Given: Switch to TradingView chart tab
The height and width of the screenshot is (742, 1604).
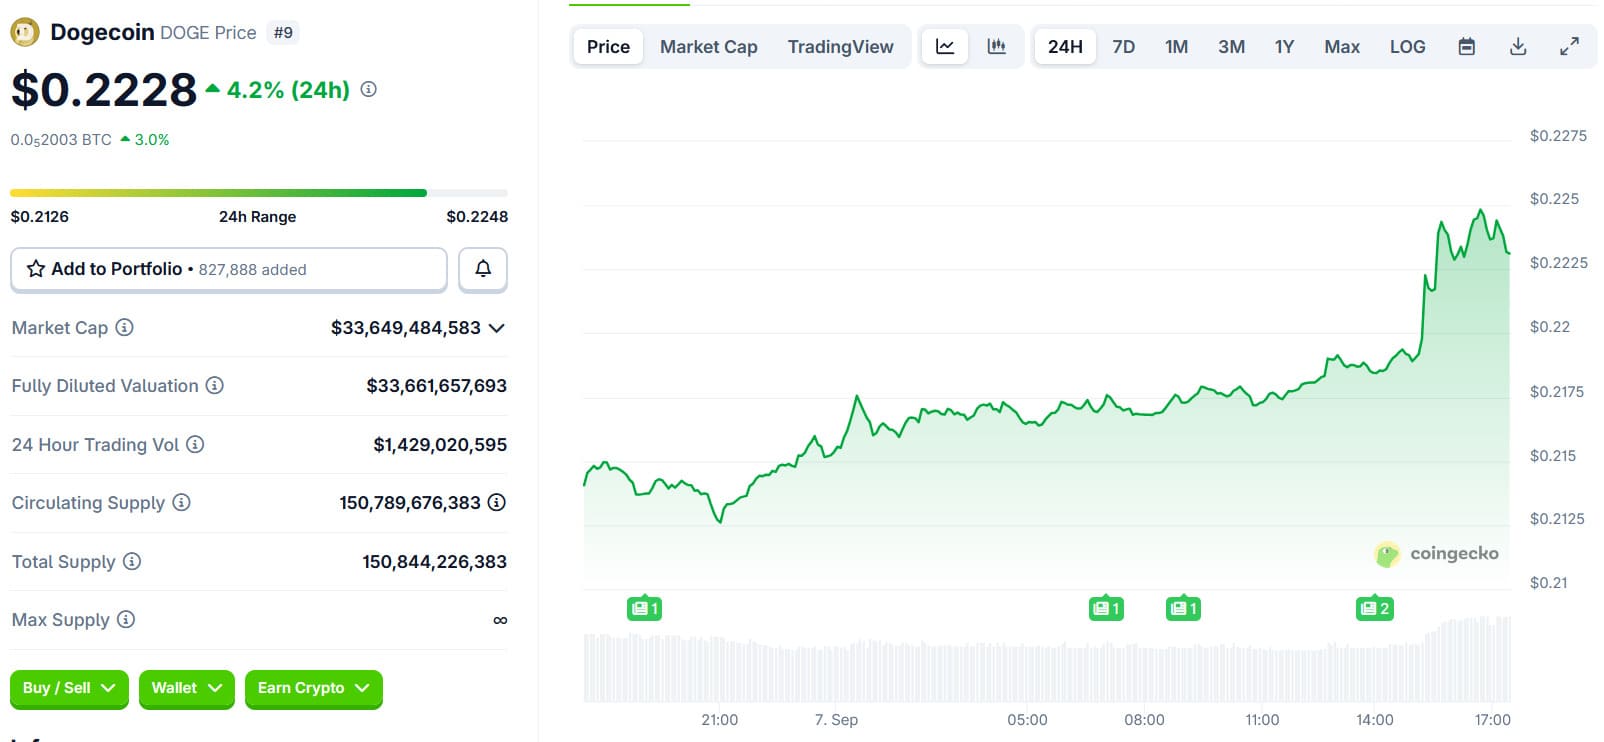Looking at the screenshot, I should click(x=841, y=46).
